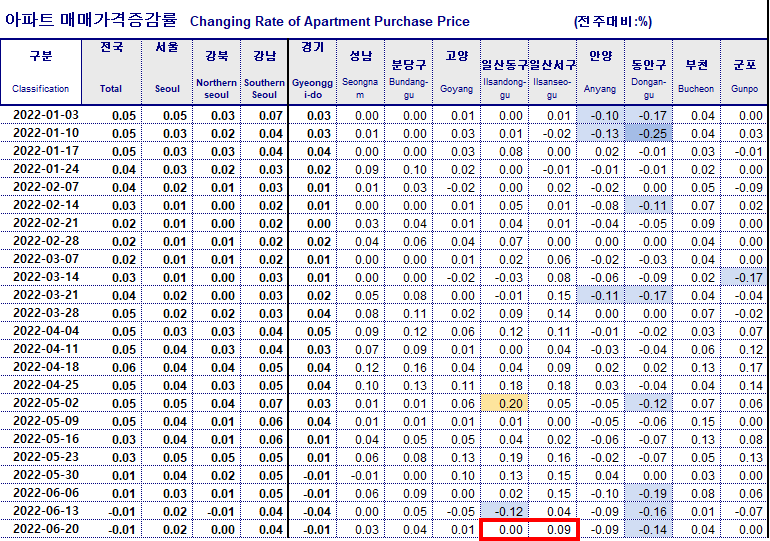Screen dimensions: 770x541
Task: Click the Bundang-gu column header
Action: click(x=409, y=72)
